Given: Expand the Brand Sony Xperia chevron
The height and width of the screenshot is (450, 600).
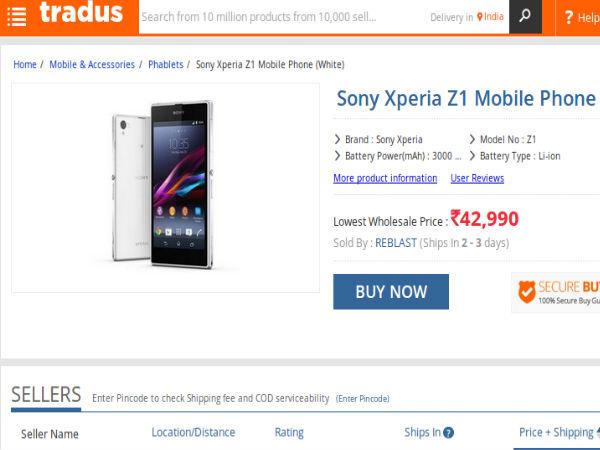Looking at the screenshot, I should click(x=337, y=140).
